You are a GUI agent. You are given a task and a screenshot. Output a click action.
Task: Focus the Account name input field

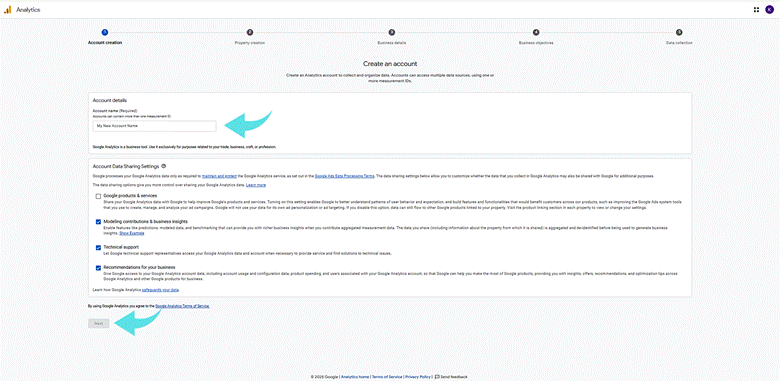(x=154, y=126)
